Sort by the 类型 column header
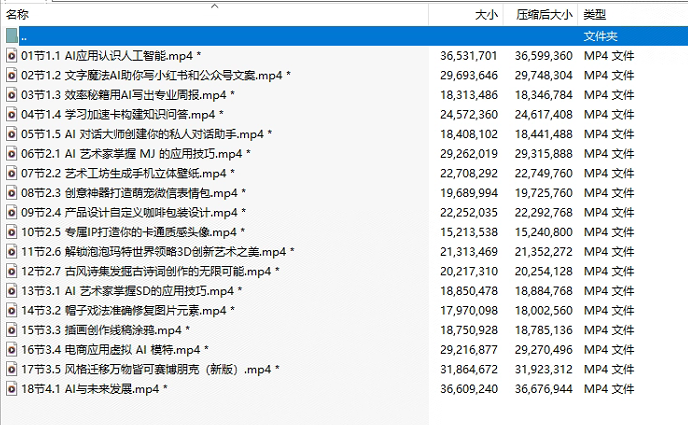 click(x=595, y=15)
